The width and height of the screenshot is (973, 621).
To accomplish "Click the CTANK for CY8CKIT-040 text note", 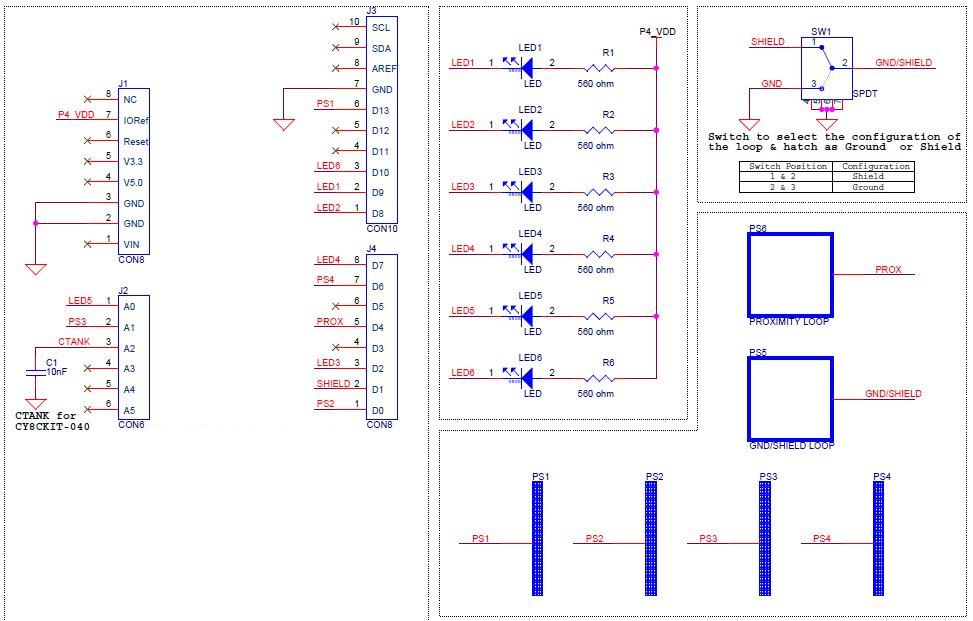I will [52, 420].
